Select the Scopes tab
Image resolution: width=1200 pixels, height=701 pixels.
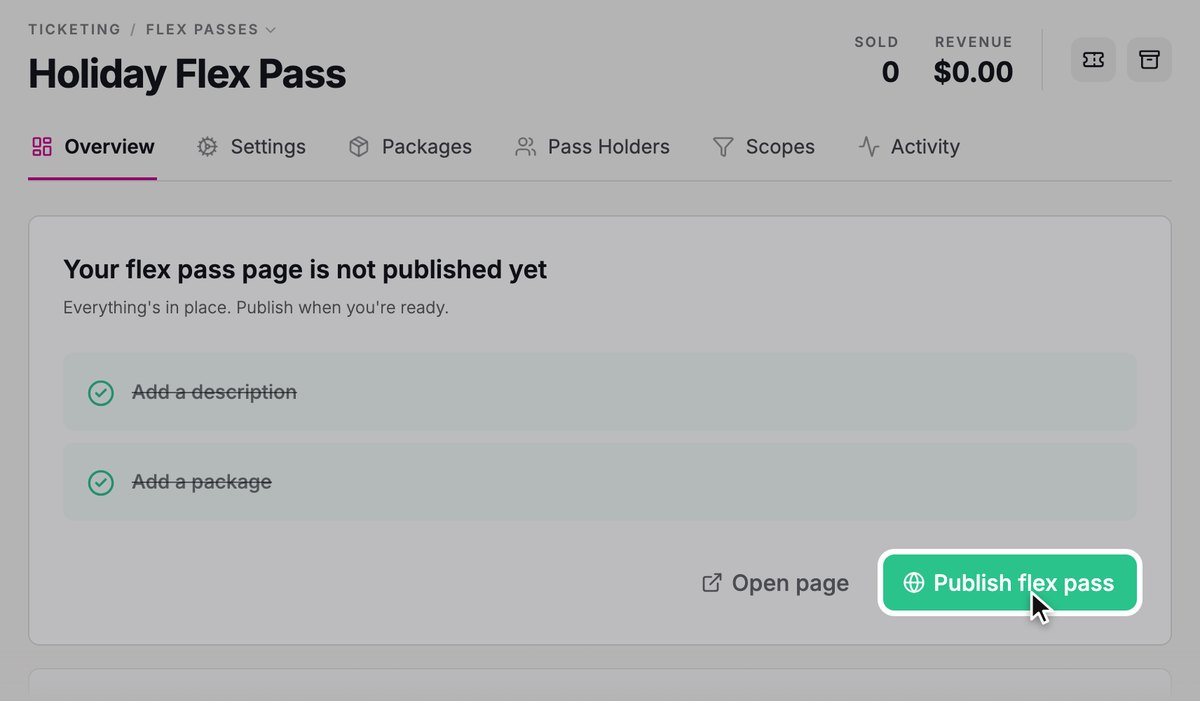(x=763, y=147)
